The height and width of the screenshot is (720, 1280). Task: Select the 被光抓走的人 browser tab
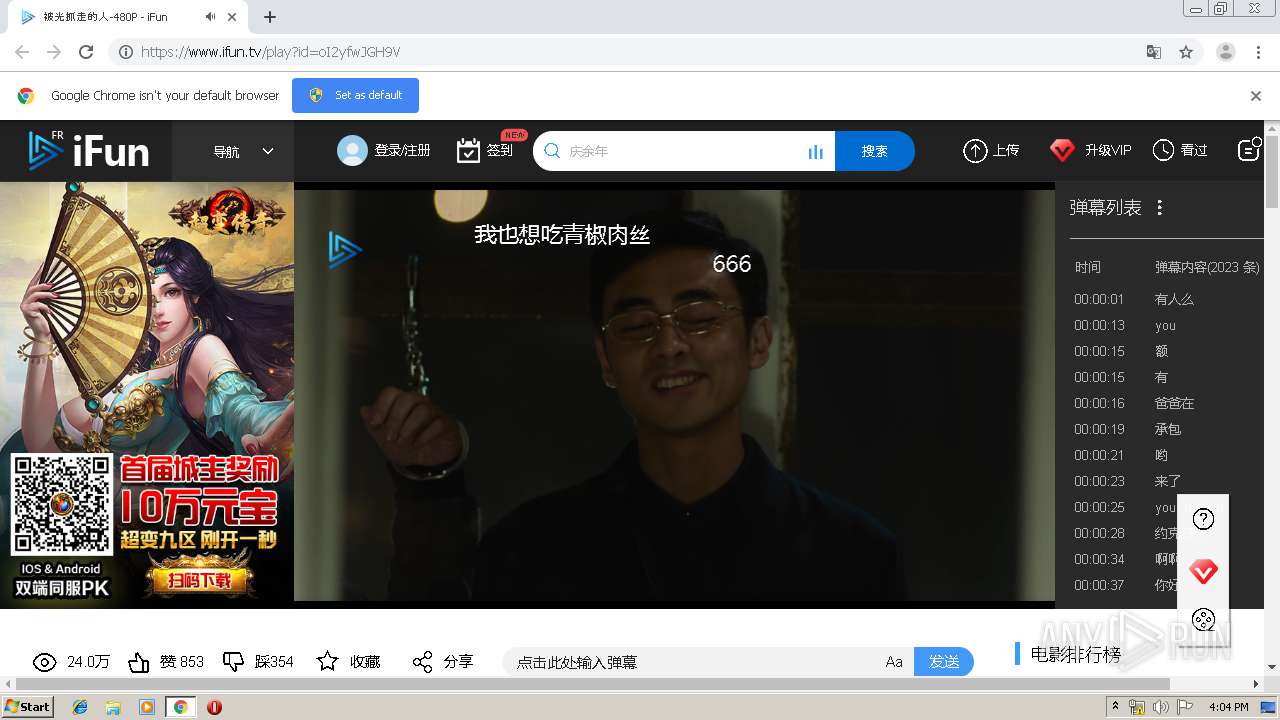click(128, 17)
